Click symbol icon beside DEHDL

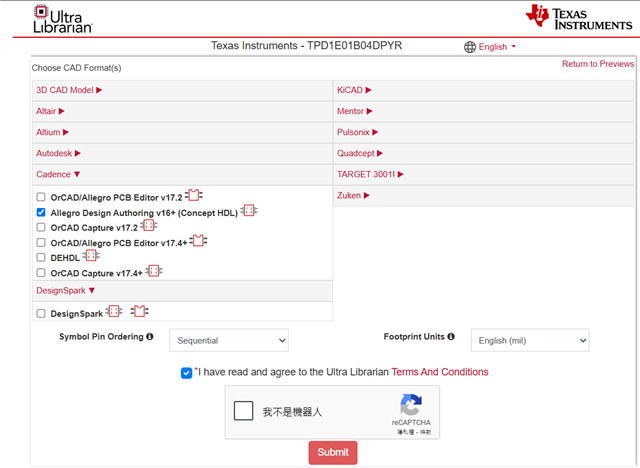[91, 255]
